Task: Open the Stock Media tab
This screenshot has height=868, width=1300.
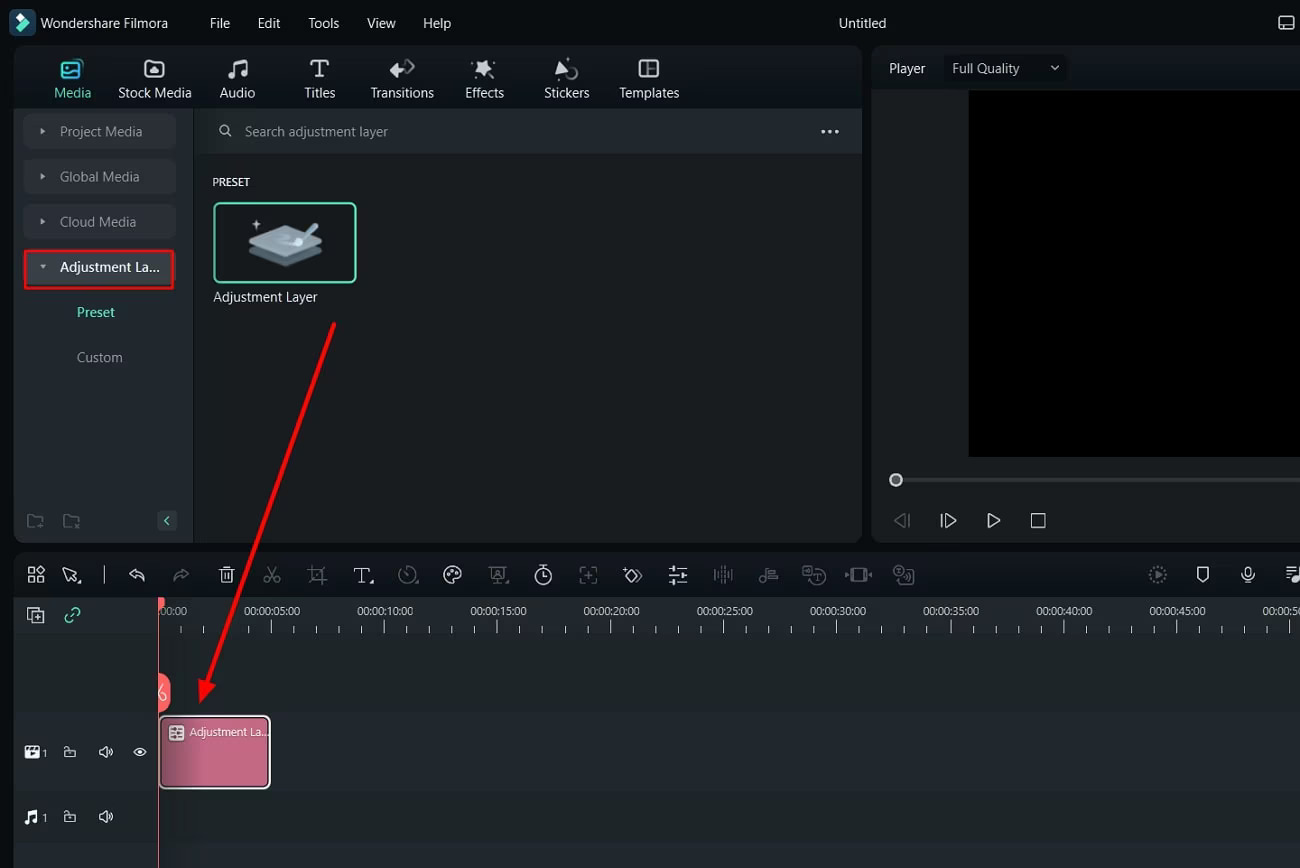Action: click(154, 79)
